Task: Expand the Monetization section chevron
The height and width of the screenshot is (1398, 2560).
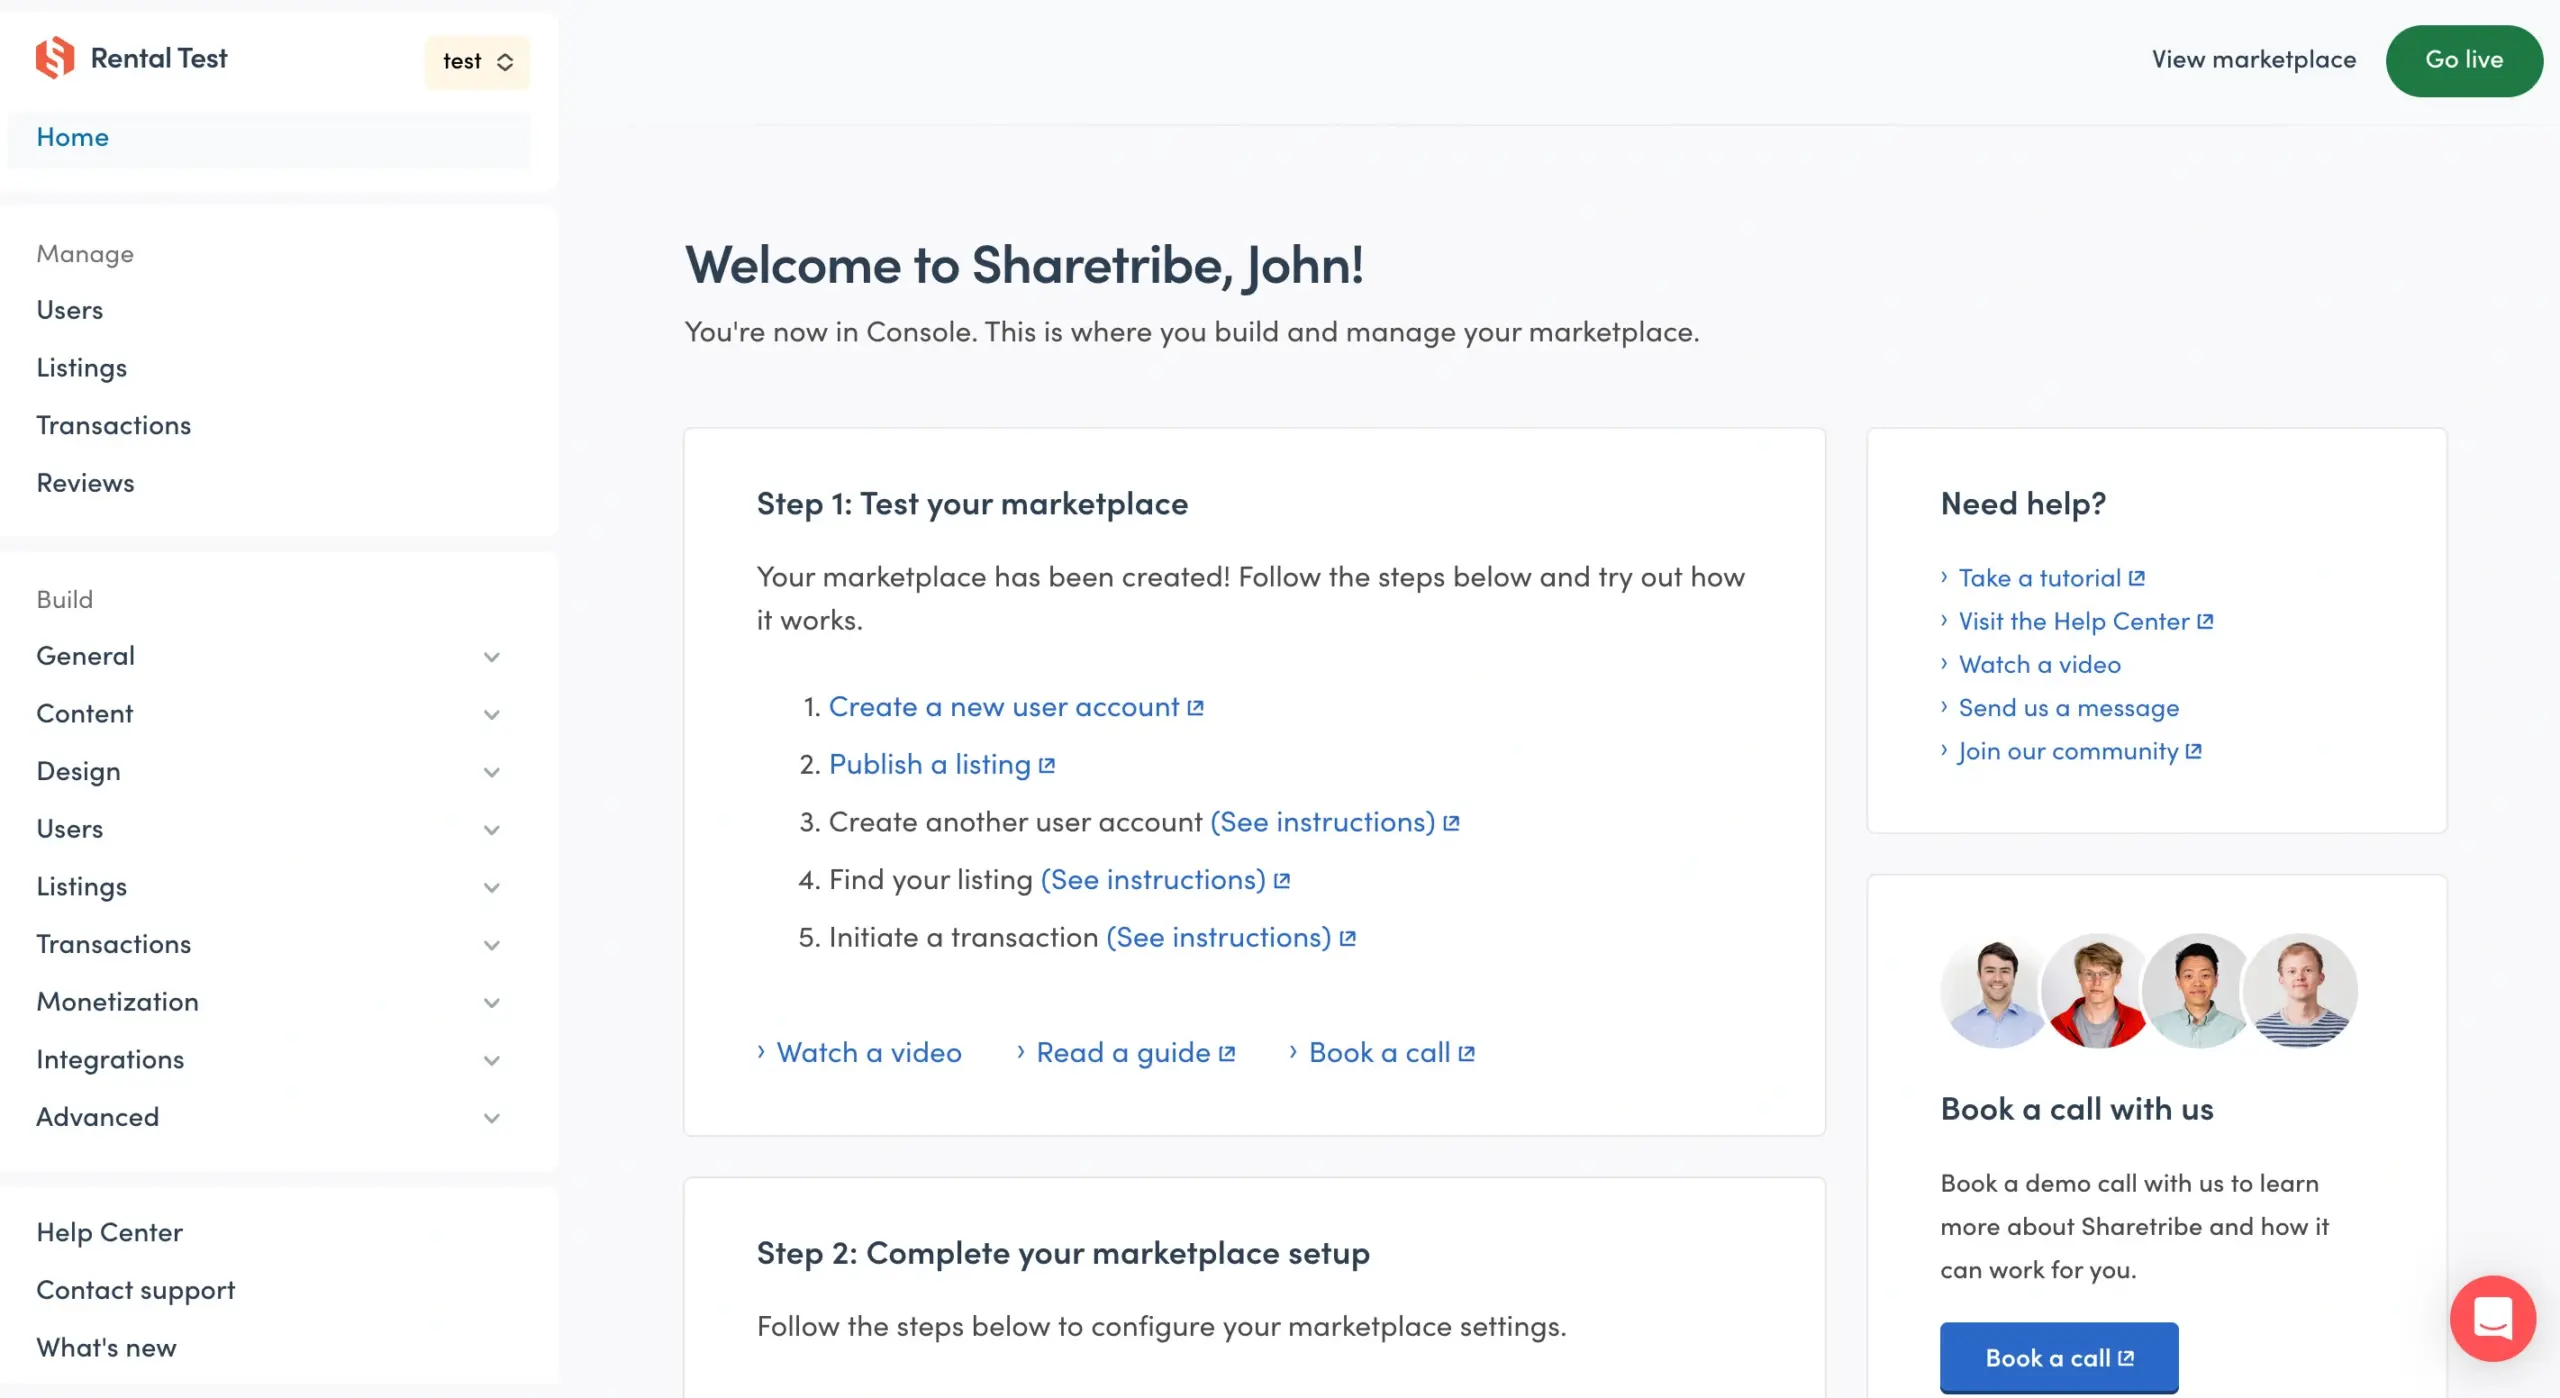Action: (491, 1002)
